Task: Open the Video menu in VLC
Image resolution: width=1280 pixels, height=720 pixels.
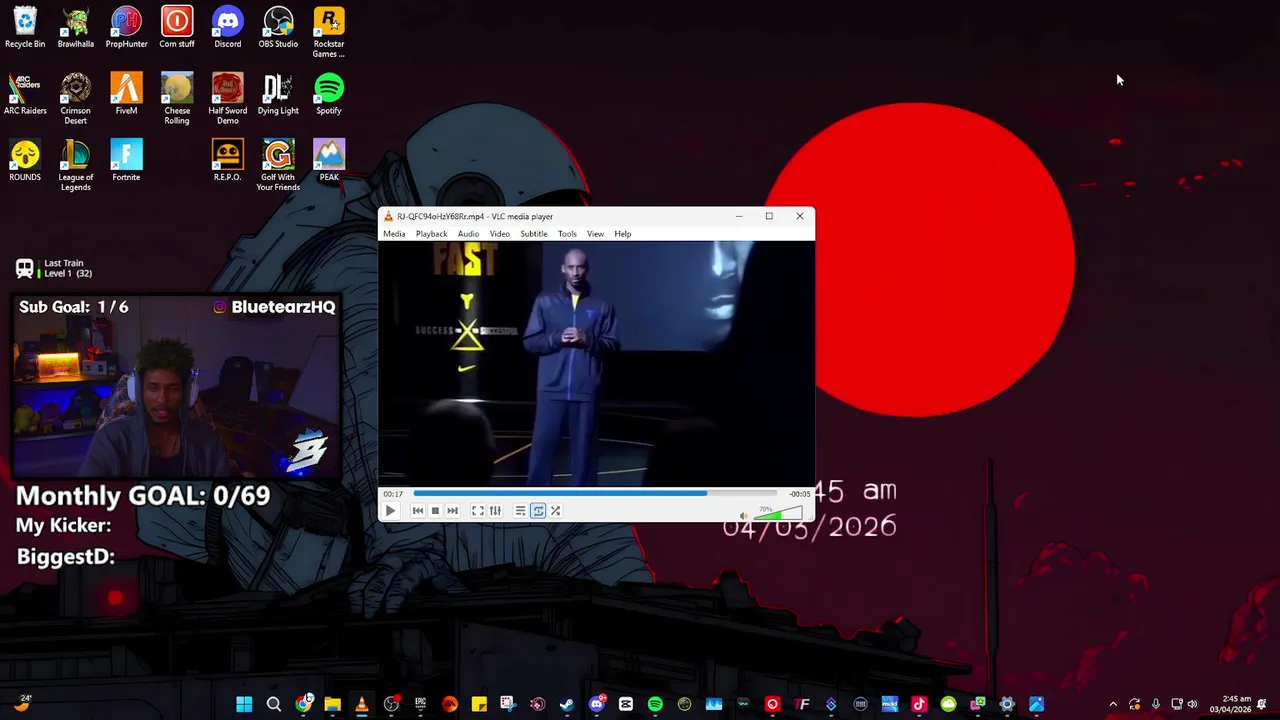Action: click(499, 234)
